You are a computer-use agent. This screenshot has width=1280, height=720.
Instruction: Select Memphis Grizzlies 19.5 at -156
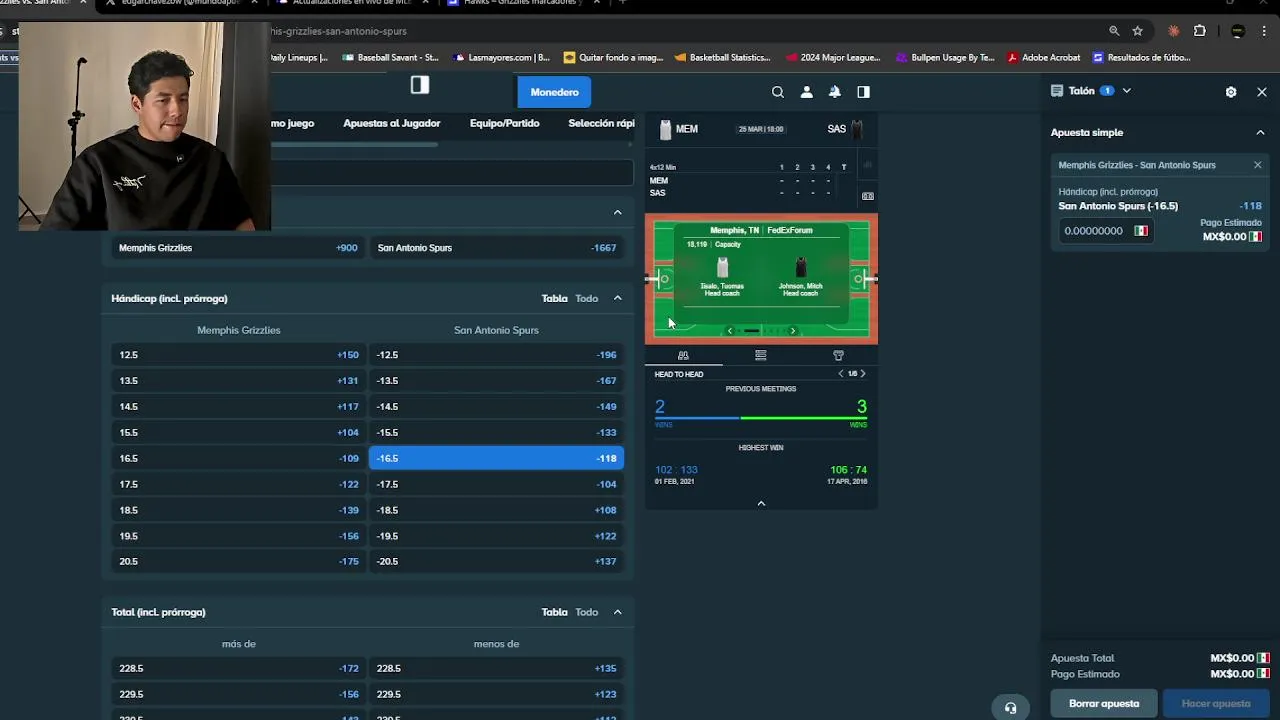pos(239,536)
